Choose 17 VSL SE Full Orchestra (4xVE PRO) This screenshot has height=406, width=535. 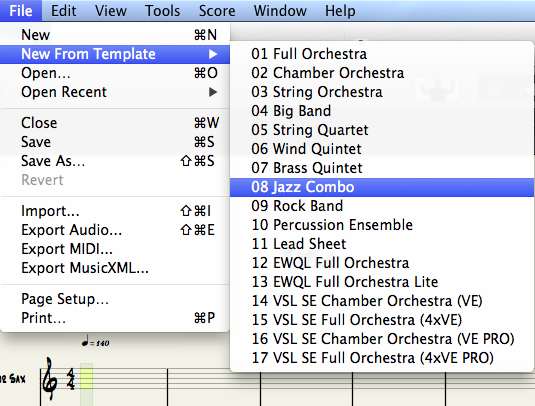coord(382,358)
